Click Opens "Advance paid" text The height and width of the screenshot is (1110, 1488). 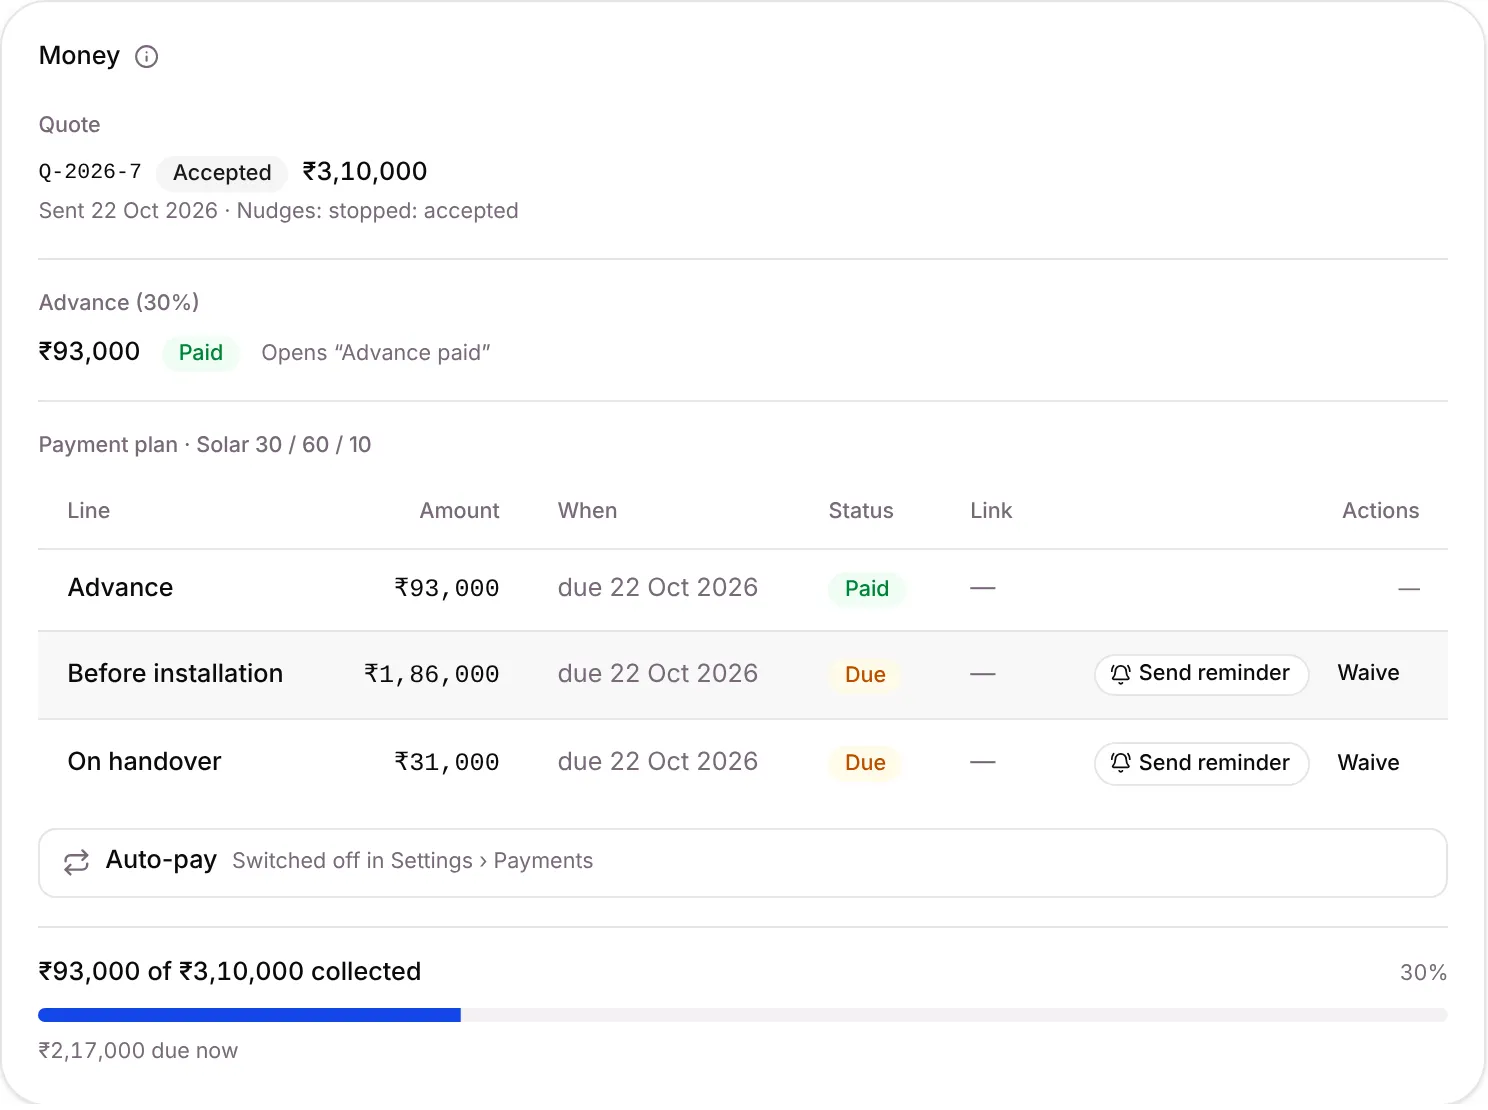coord(376,353)
